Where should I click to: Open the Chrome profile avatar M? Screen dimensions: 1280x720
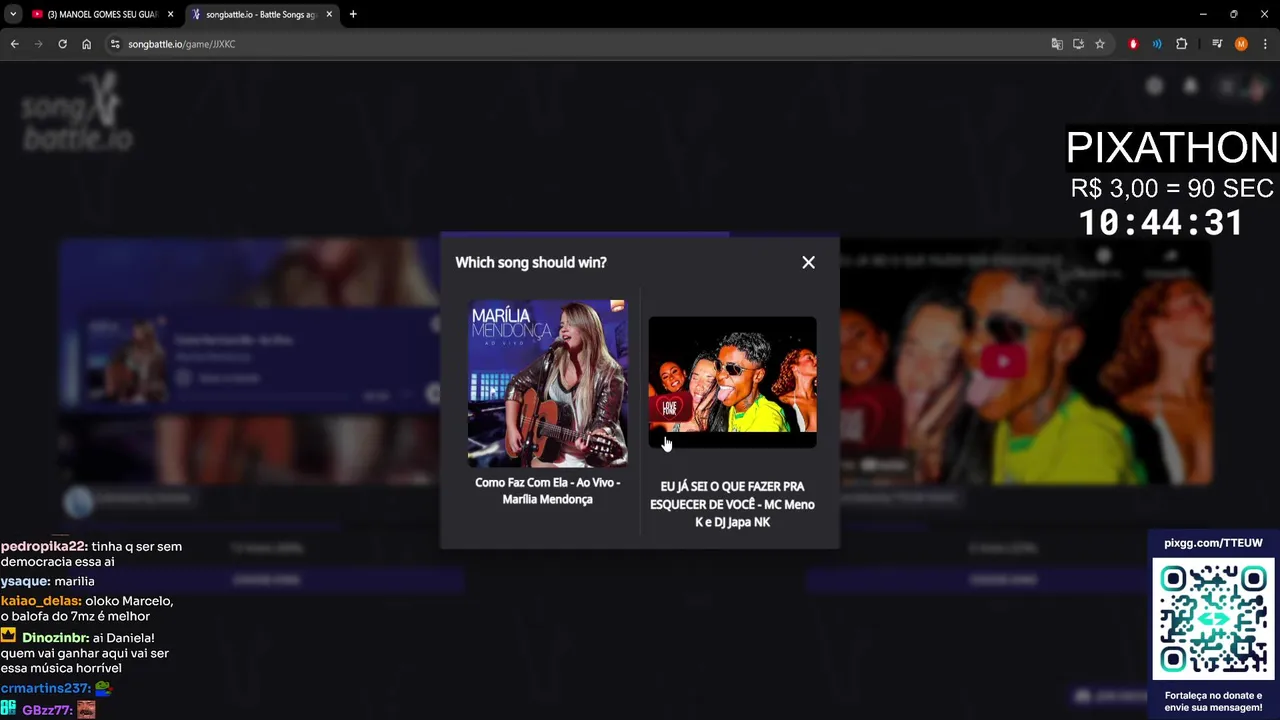1241,44
